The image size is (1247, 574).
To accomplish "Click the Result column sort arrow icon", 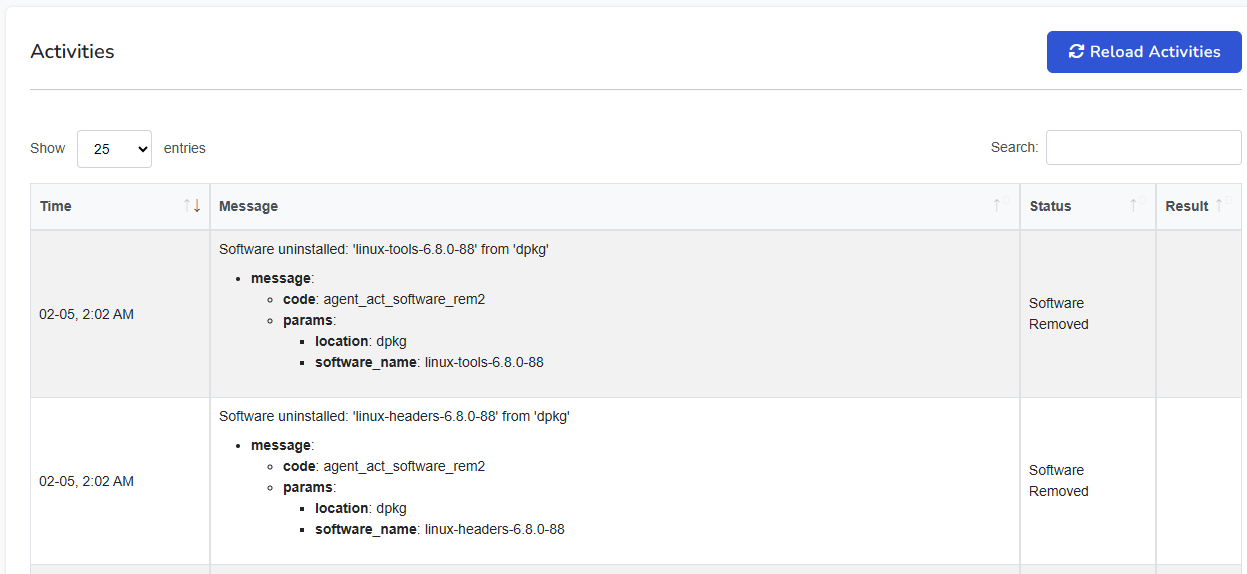I will click(x=1219, y=206).
